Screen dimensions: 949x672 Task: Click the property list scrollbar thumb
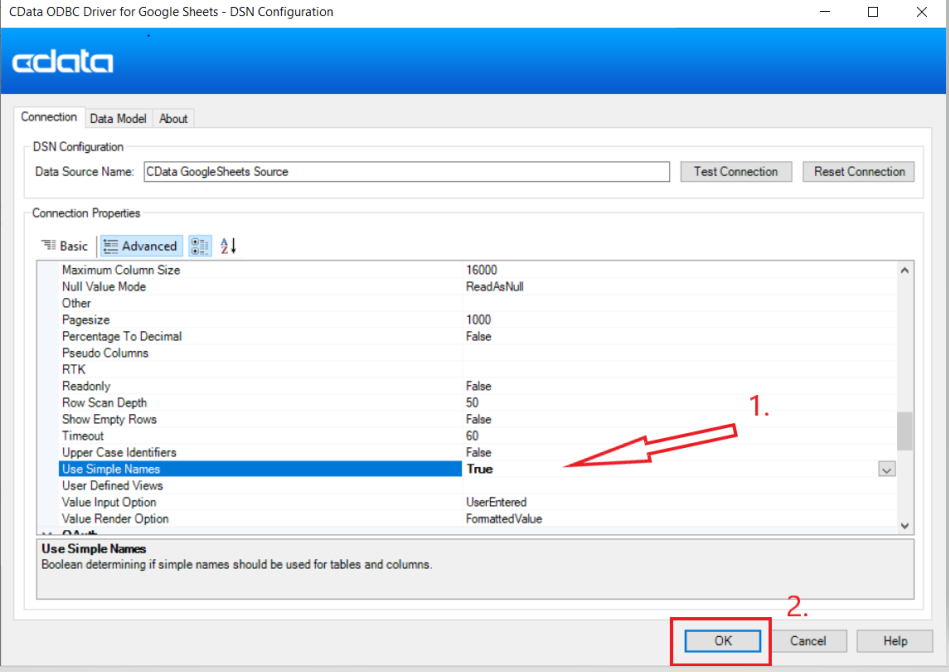click(905, 431)
